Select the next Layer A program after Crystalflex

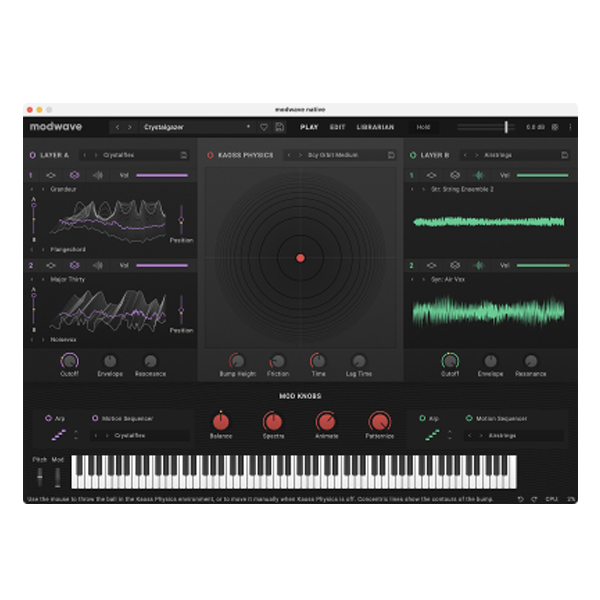(96, 155)
